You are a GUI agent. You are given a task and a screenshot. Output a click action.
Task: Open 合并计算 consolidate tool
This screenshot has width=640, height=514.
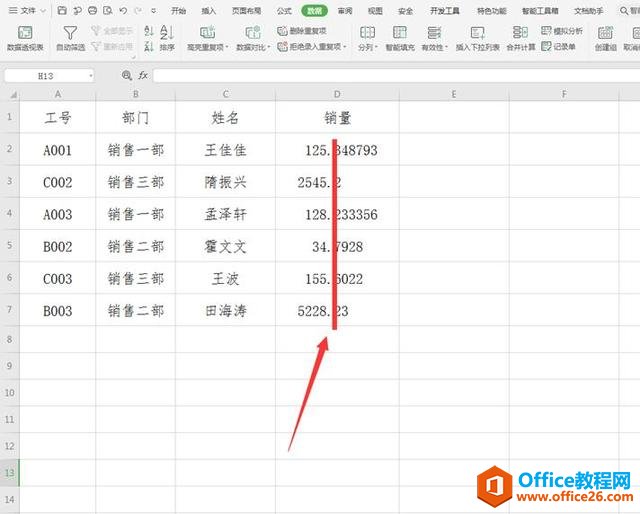tap(520, 38)
